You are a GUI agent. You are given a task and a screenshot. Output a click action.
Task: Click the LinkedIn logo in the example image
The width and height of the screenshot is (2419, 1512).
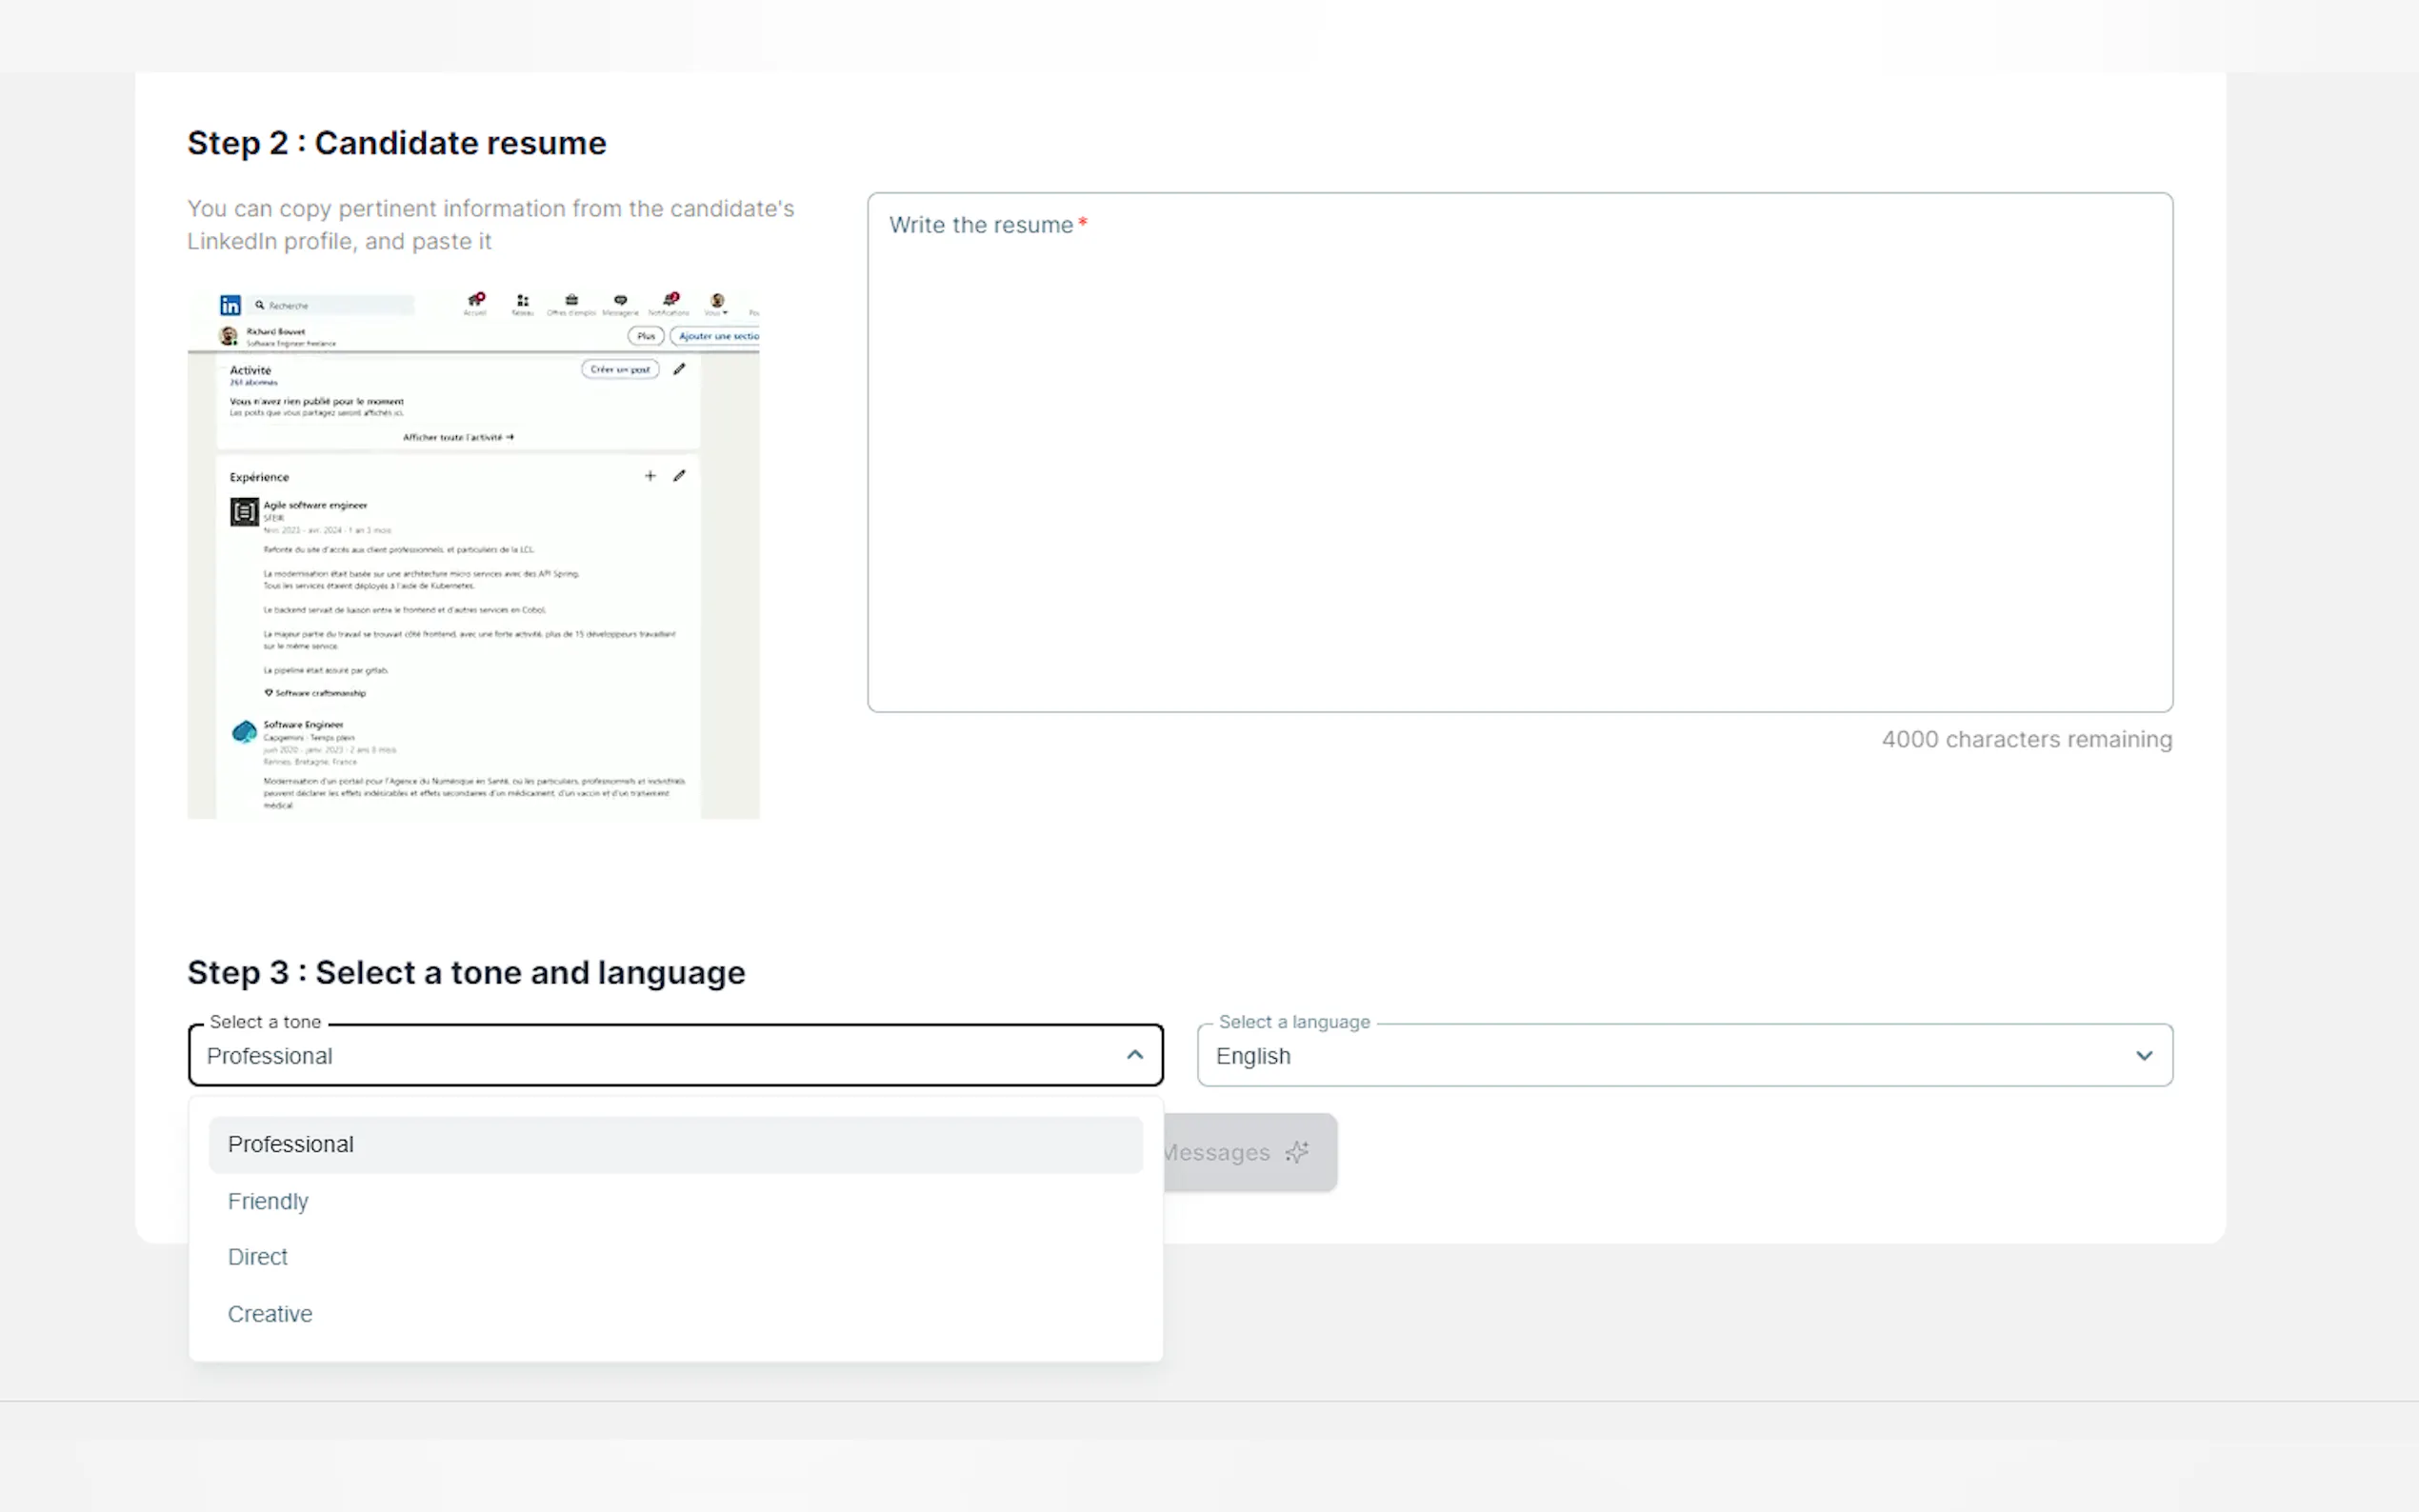pos(230,305)
